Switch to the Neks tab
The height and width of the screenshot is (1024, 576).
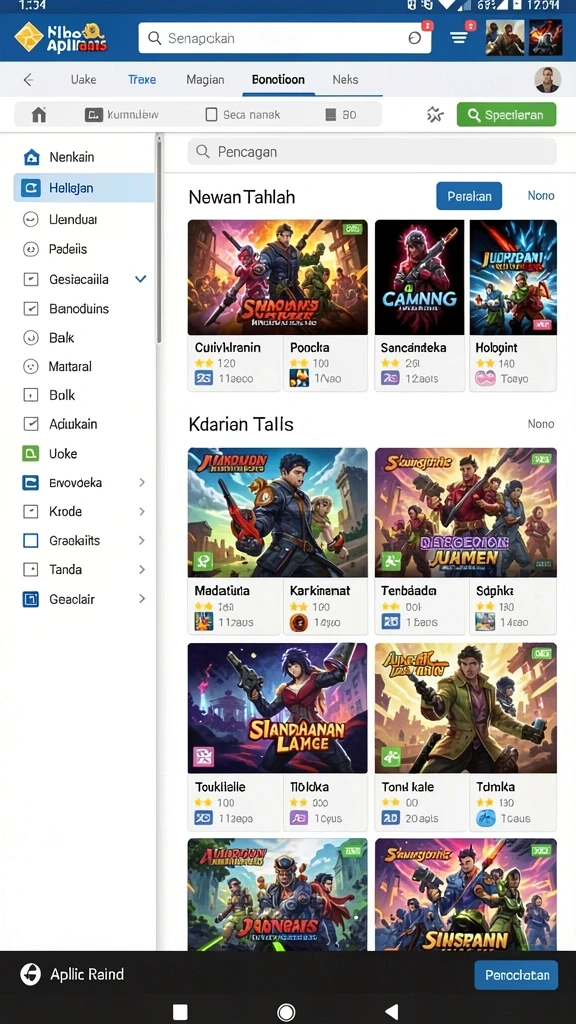pyautogui.click(x=345, y=80)
